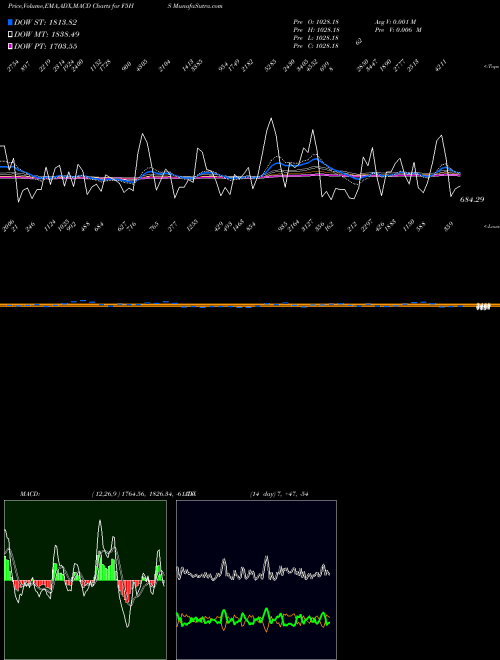The image size is (500, 660).
Task: Select the 'DOW PT: 1703.55' label
Action: pos(45,46)
